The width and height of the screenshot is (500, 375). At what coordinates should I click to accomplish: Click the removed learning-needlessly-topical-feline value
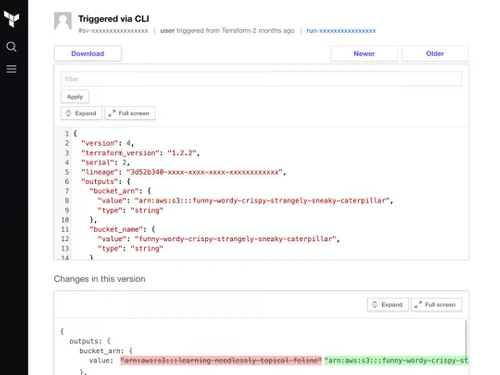click(221, 360)
